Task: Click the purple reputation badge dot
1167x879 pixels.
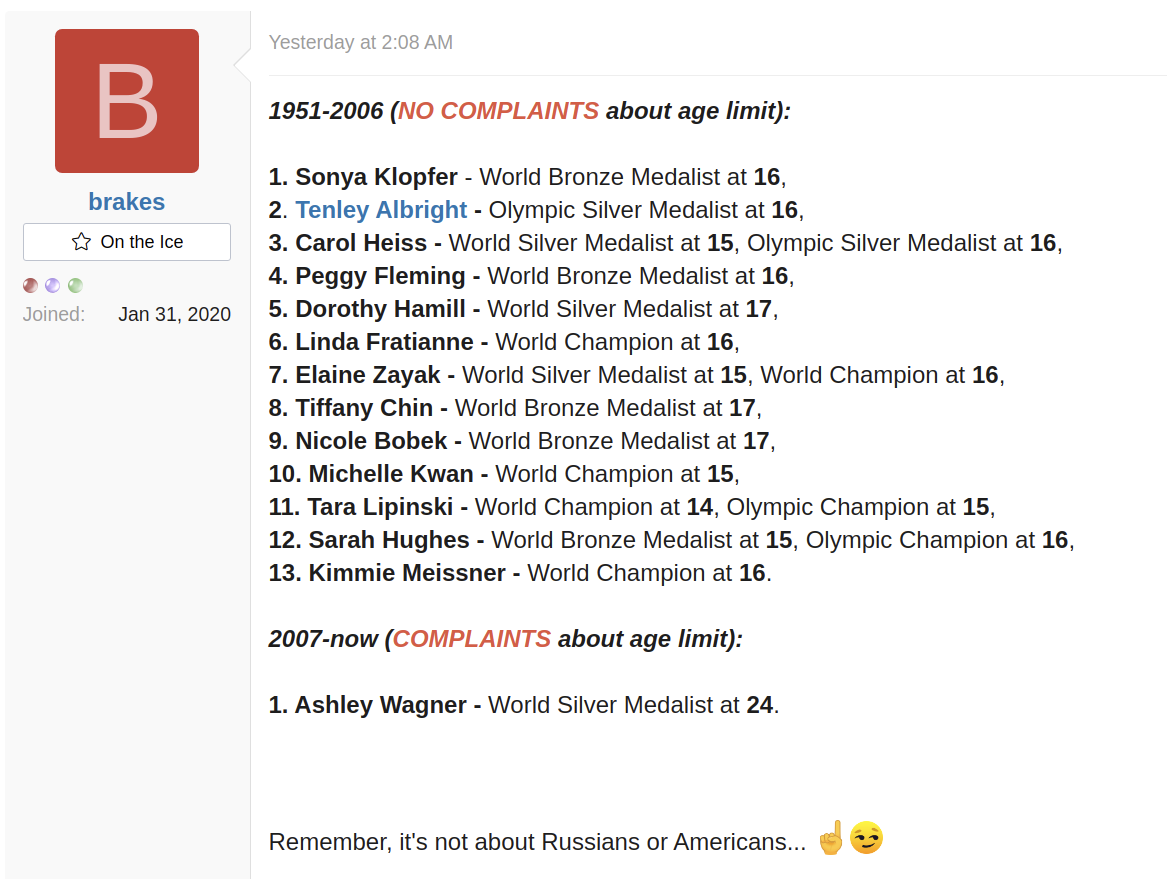Action: (53, 286)
